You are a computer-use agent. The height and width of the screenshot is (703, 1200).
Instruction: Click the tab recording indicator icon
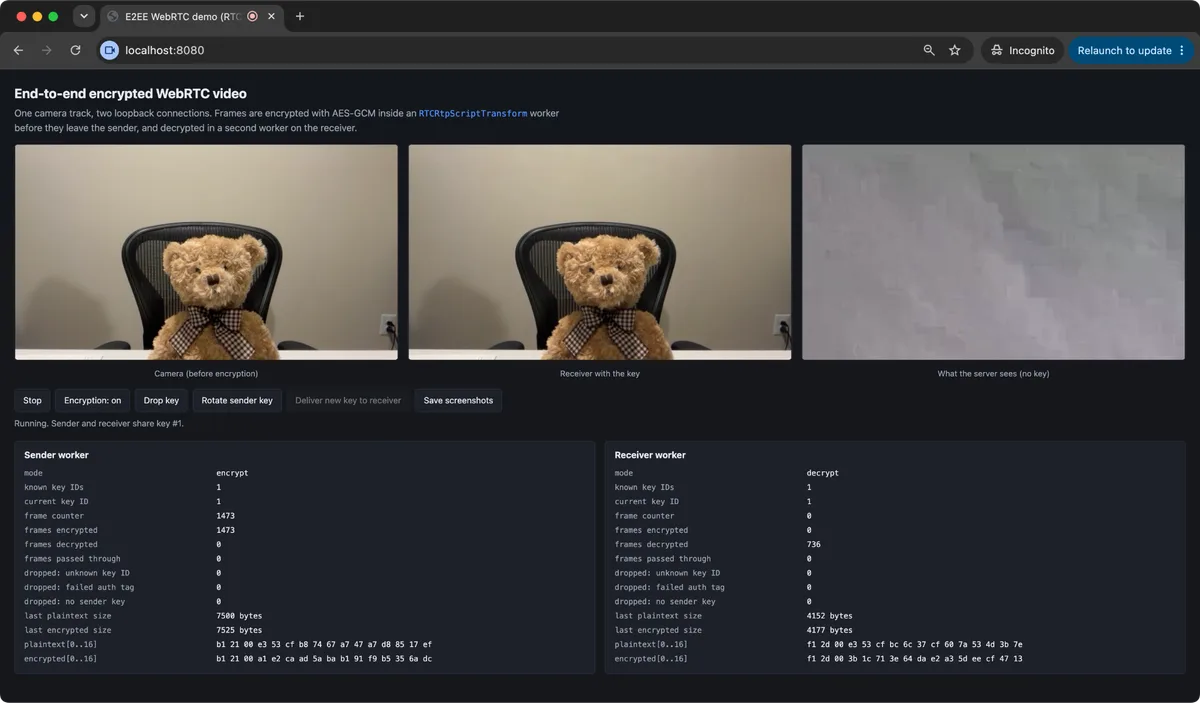[252, 16]
